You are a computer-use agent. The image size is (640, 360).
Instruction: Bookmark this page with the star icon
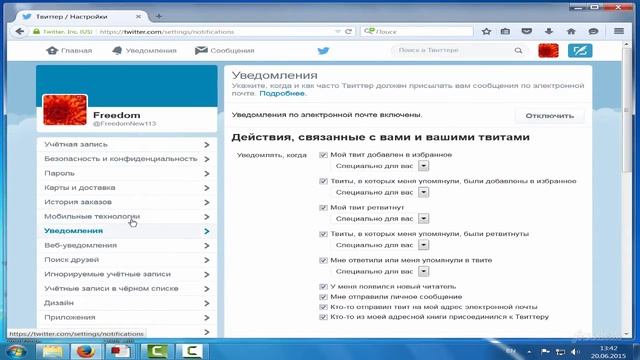[486, 31]
